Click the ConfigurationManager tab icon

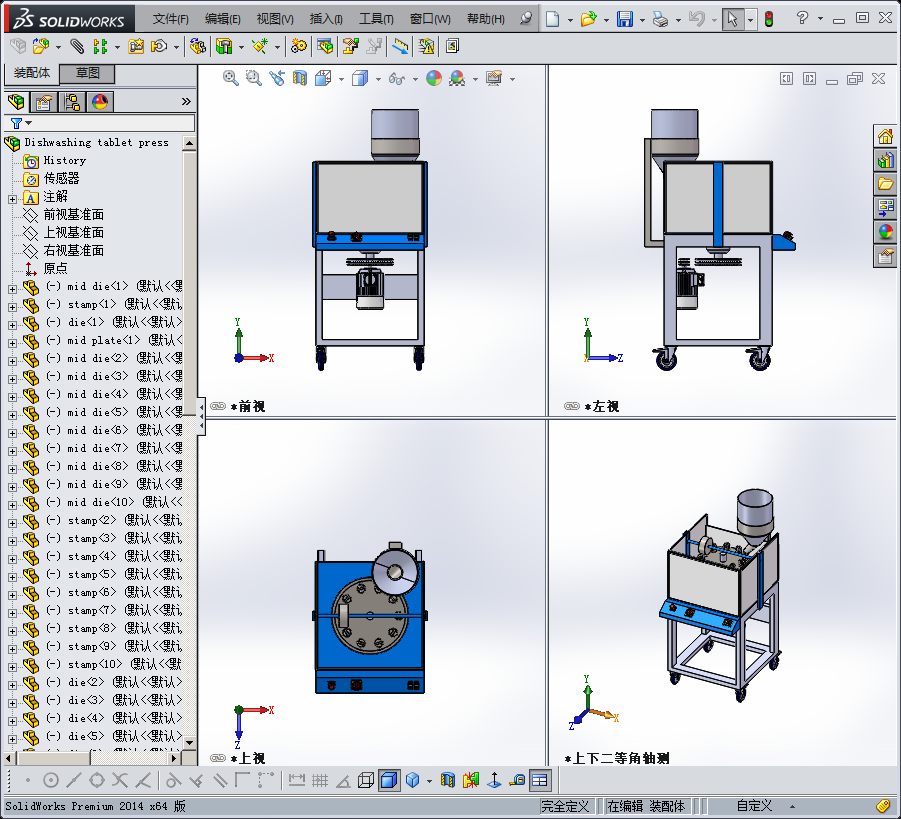pos(72,102)
